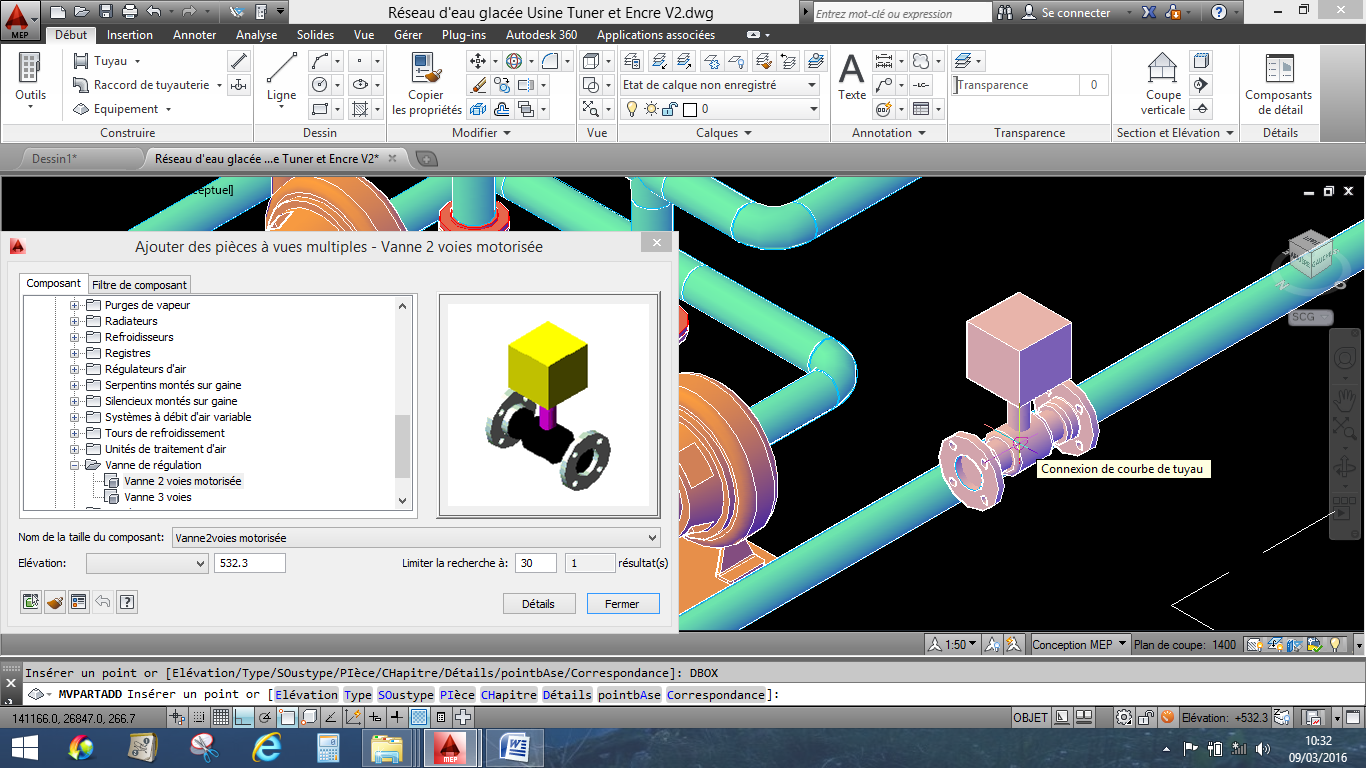Toggle the layer lock padlock icon

[x=670, y=109]
